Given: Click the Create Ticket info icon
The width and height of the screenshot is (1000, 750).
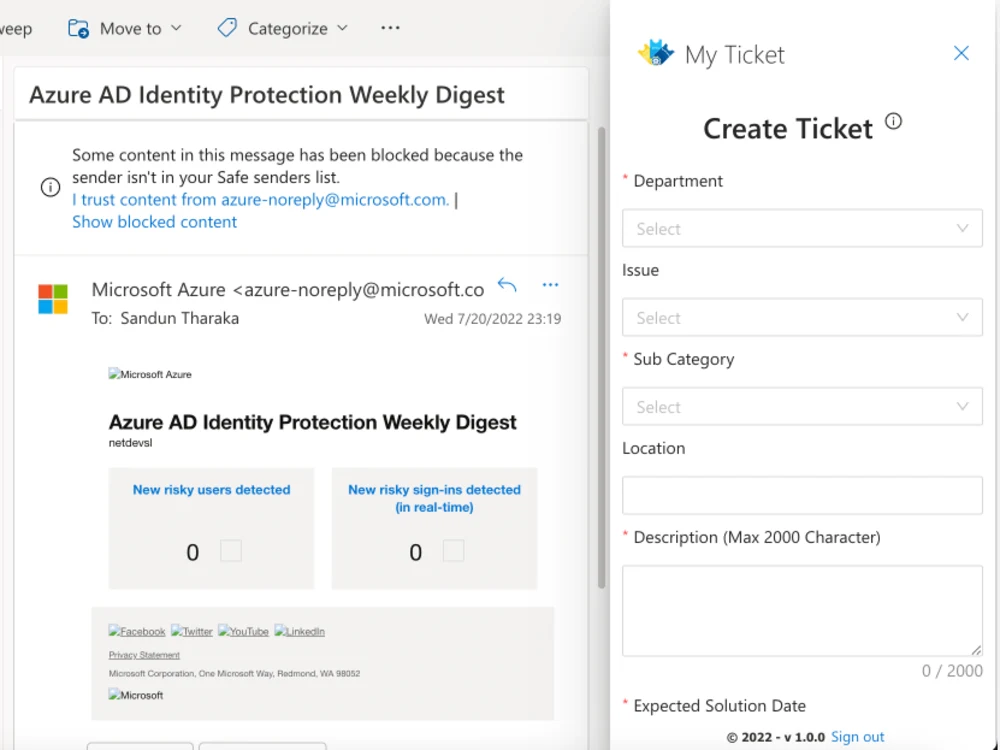Looking at the screenshot, I should click(x=893, y=121).
